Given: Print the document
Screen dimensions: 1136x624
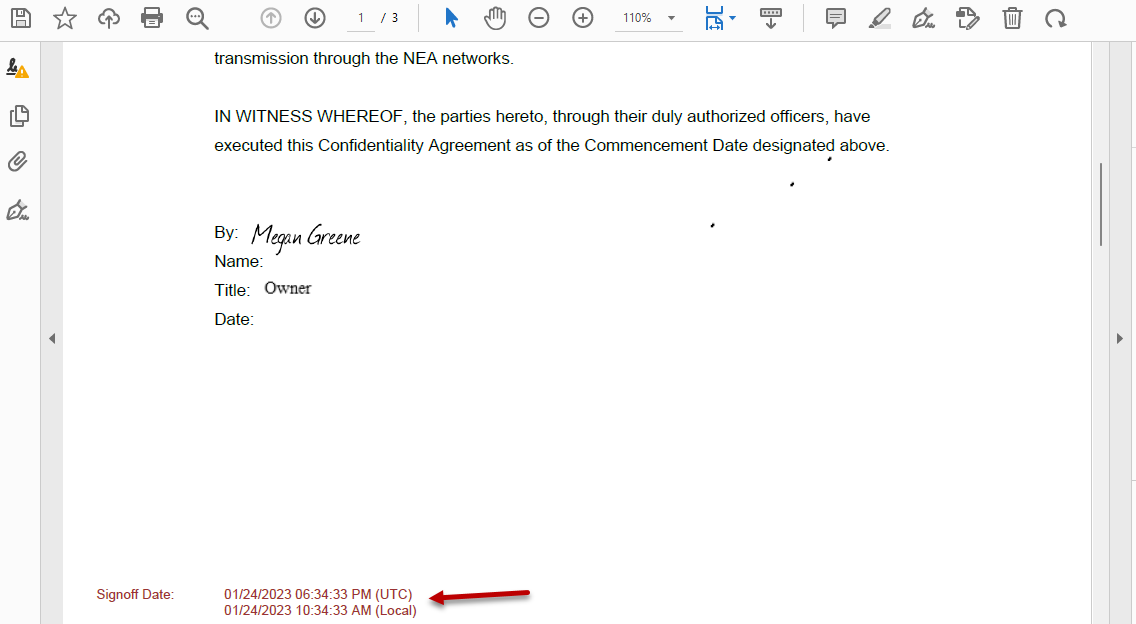Looking at the screenshot, I should (152, 18).
